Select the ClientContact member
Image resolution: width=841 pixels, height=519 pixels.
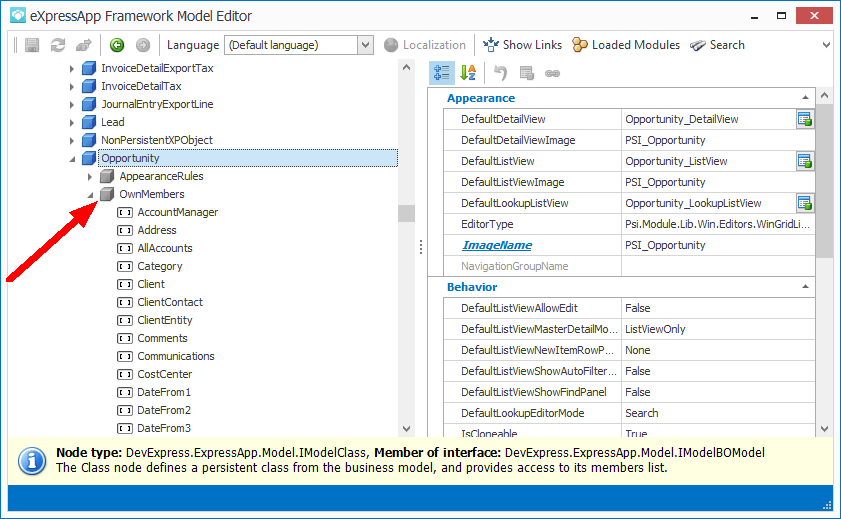point(170,302)
